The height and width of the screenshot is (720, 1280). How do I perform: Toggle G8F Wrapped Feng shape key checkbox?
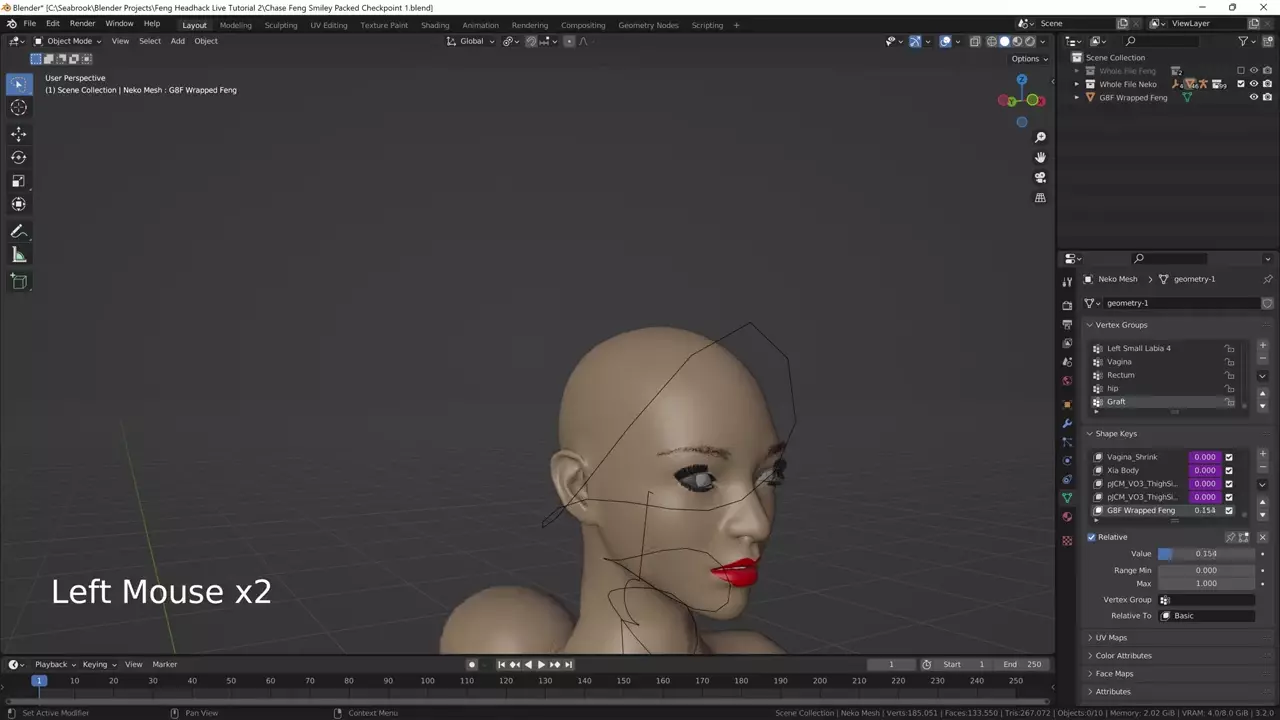(x=1229, y=510)
